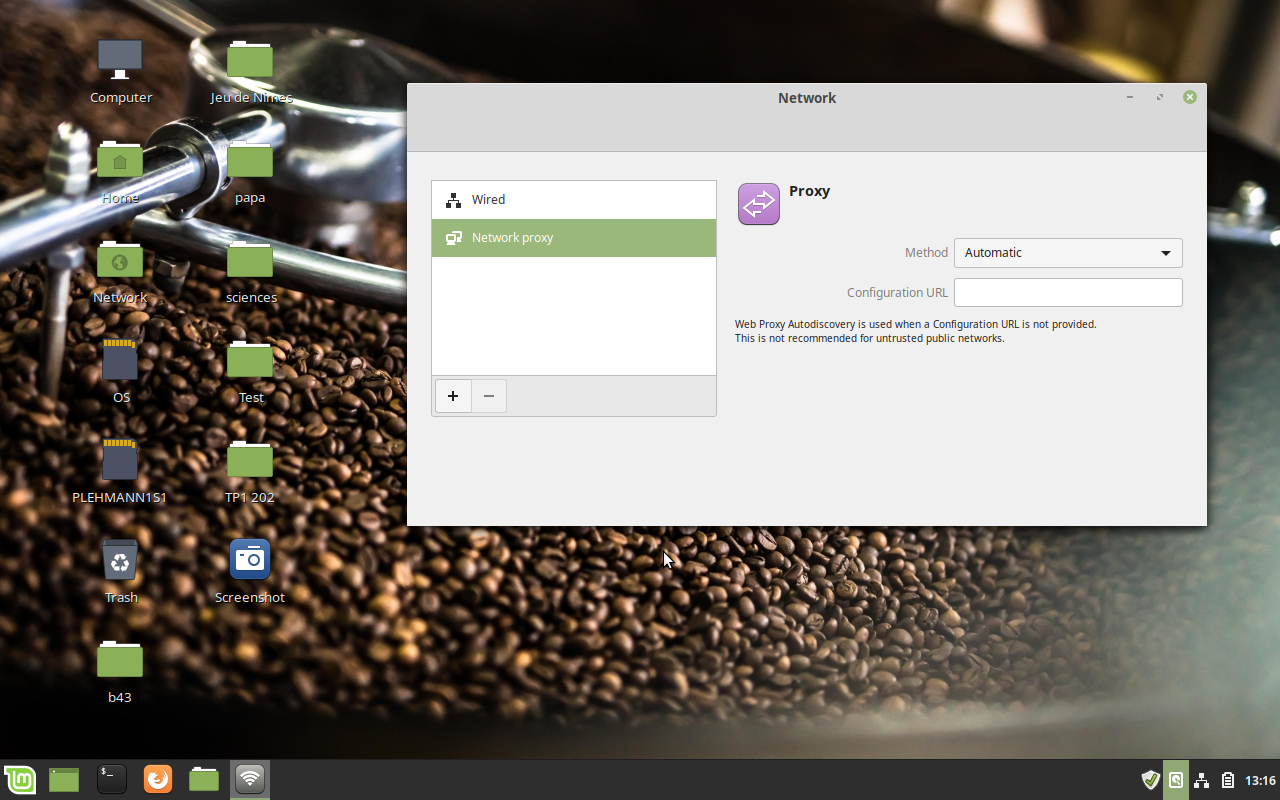The height and width of the screenshot is (800, 1280).
Task: Click the Show Desktop taskbar icon
Action: pos(64,779)
